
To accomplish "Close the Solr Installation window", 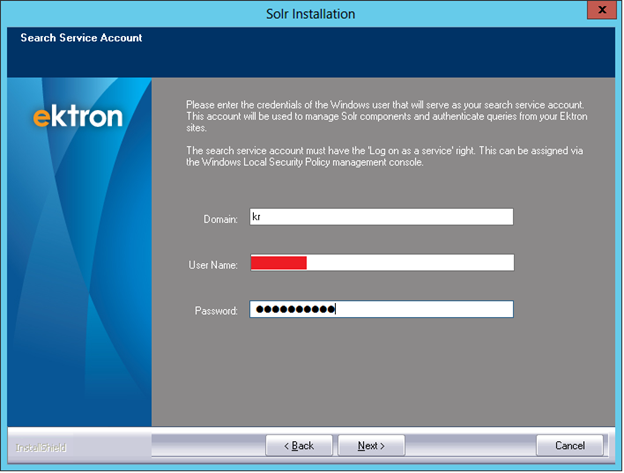I will click(x=599, y=12).
